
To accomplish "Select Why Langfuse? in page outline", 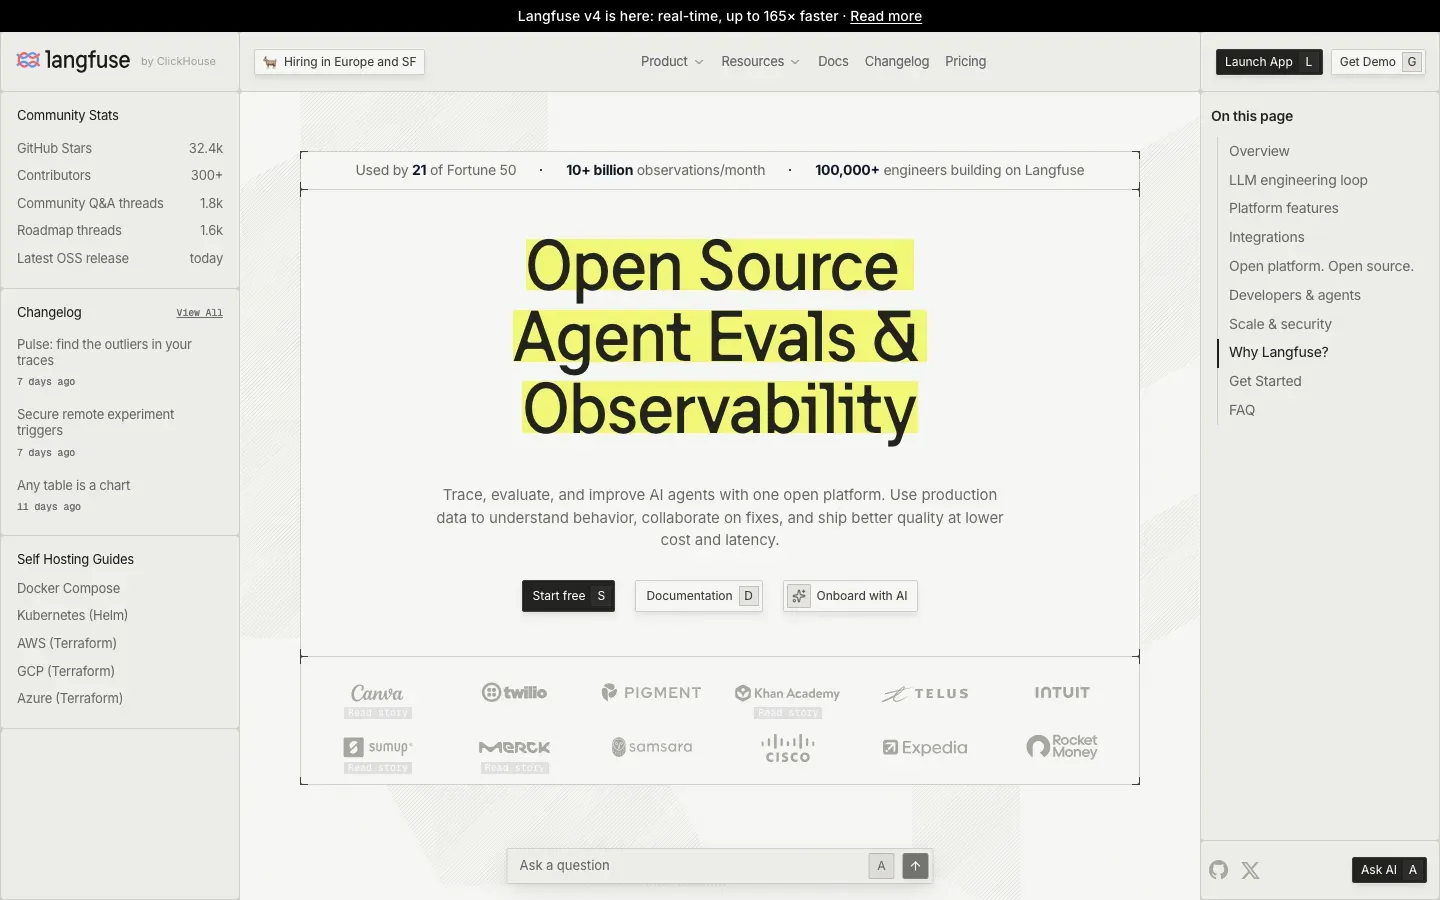I will (x=1278, y=352).
